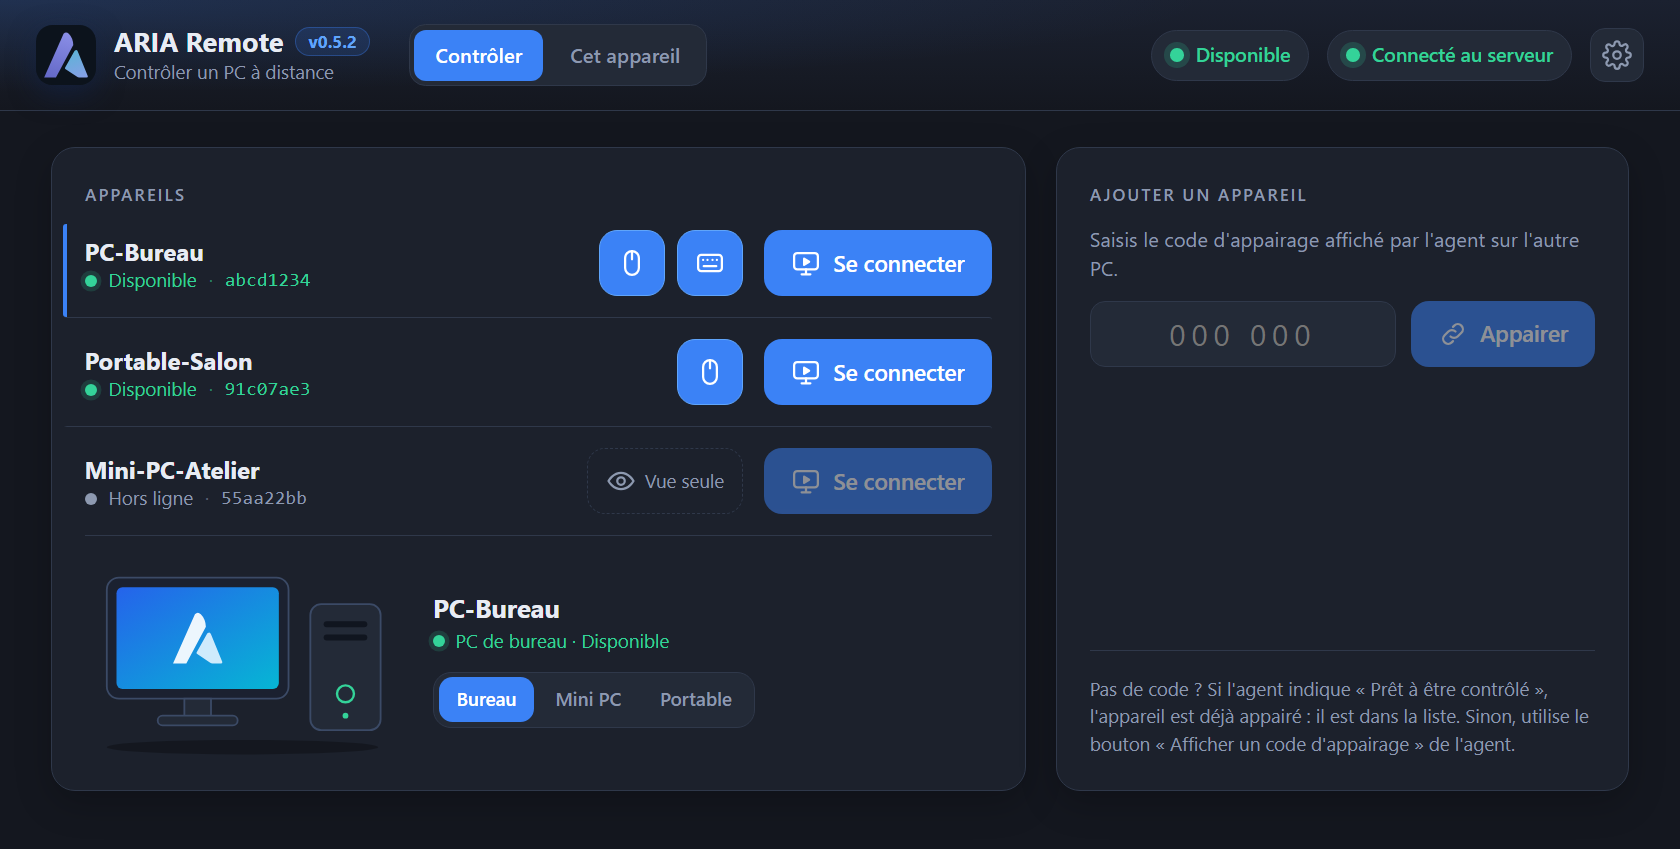The image size is (1680, 849).
Task: Click the Appairer button
Action: point(1503,334)
